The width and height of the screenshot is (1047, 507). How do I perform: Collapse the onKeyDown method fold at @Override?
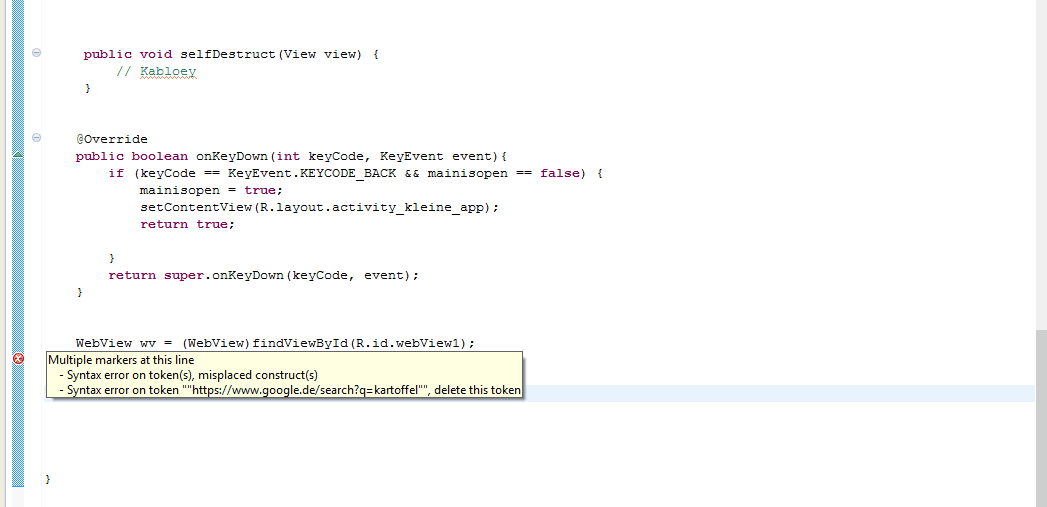37,138
